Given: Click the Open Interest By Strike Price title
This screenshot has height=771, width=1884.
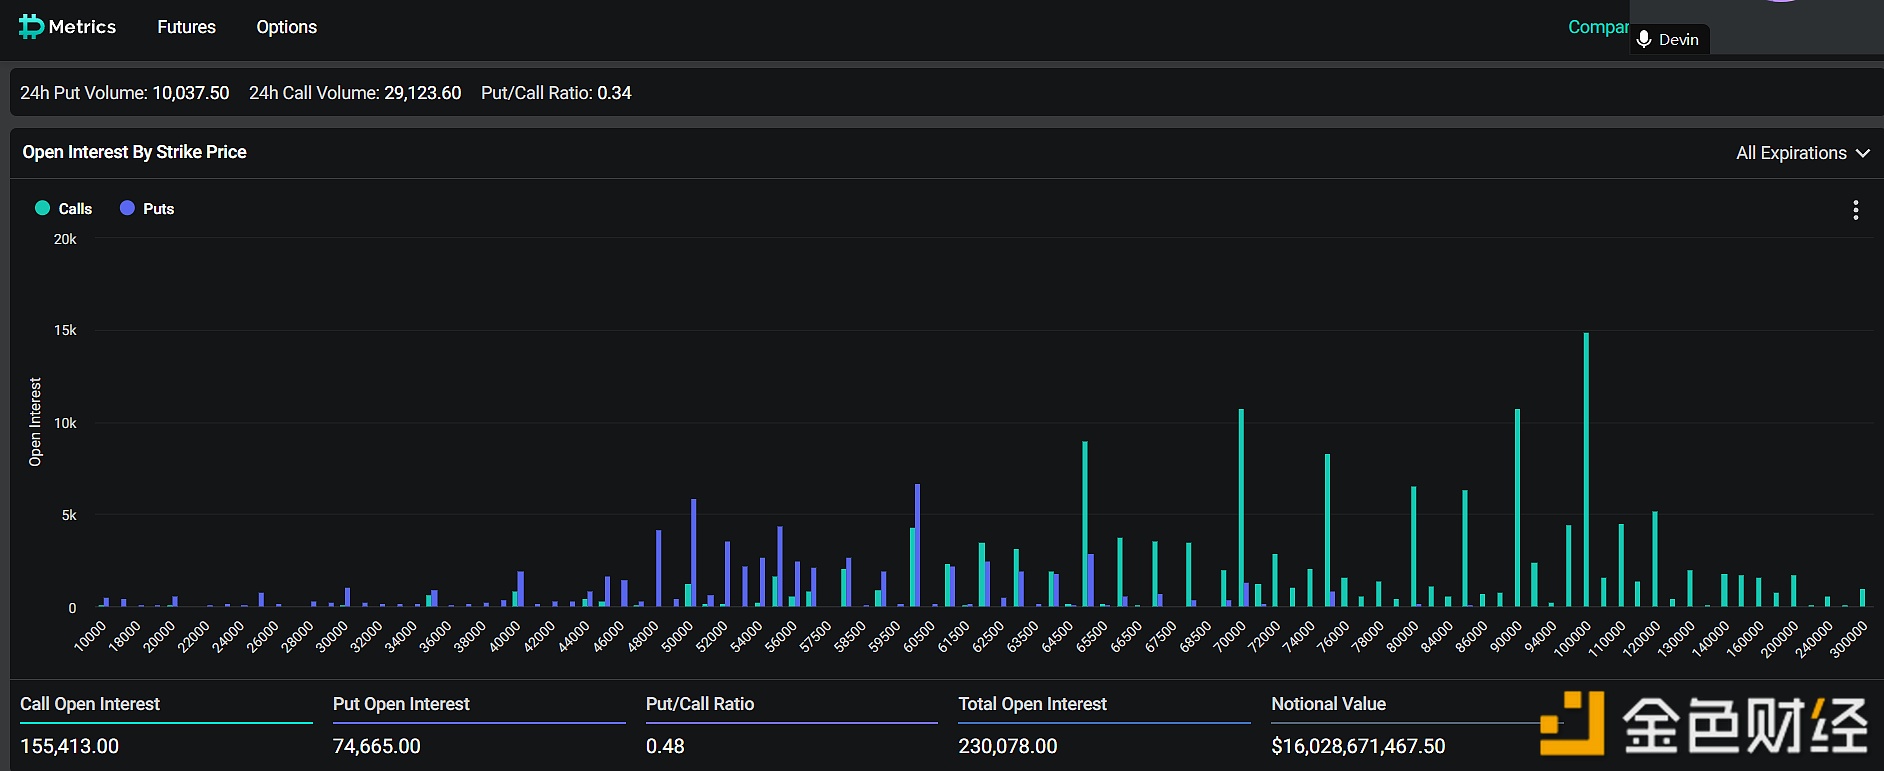Looking at the screenshot, I should click(135, 152).
